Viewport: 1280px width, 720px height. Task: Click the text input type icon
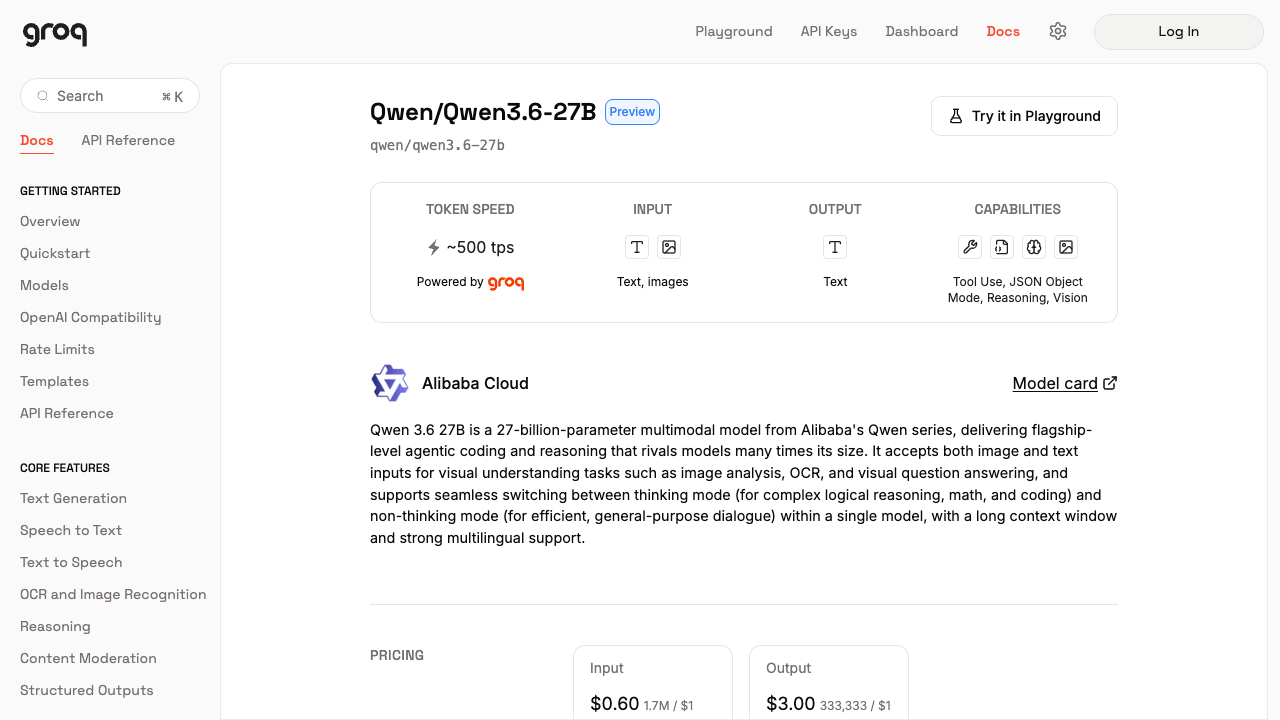click(x=637, y=247)
